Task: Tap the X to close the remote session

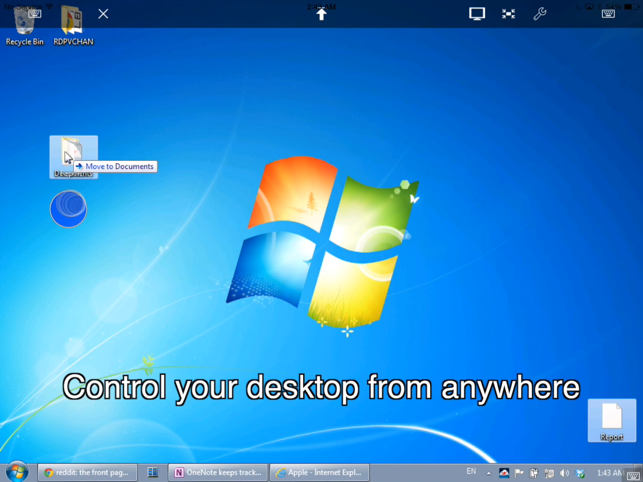Action: pos(103,14)
